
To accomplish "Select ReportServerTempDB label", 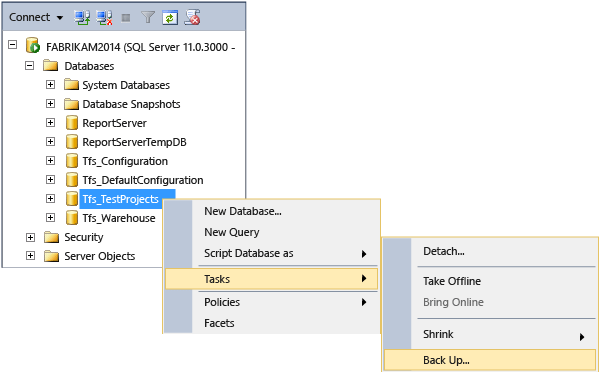I will pos(134,142).
